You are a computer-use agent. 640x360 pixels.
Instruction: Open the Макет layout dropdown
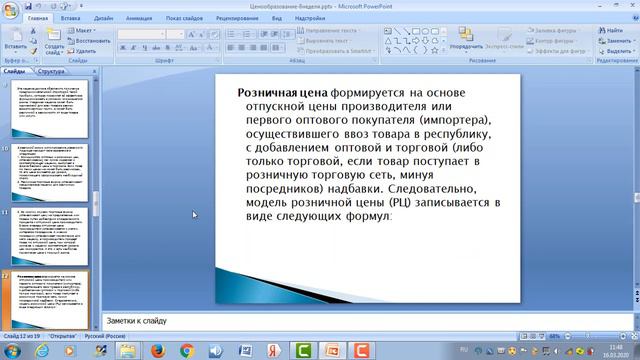pyautogui.click(x=82, y=31)
